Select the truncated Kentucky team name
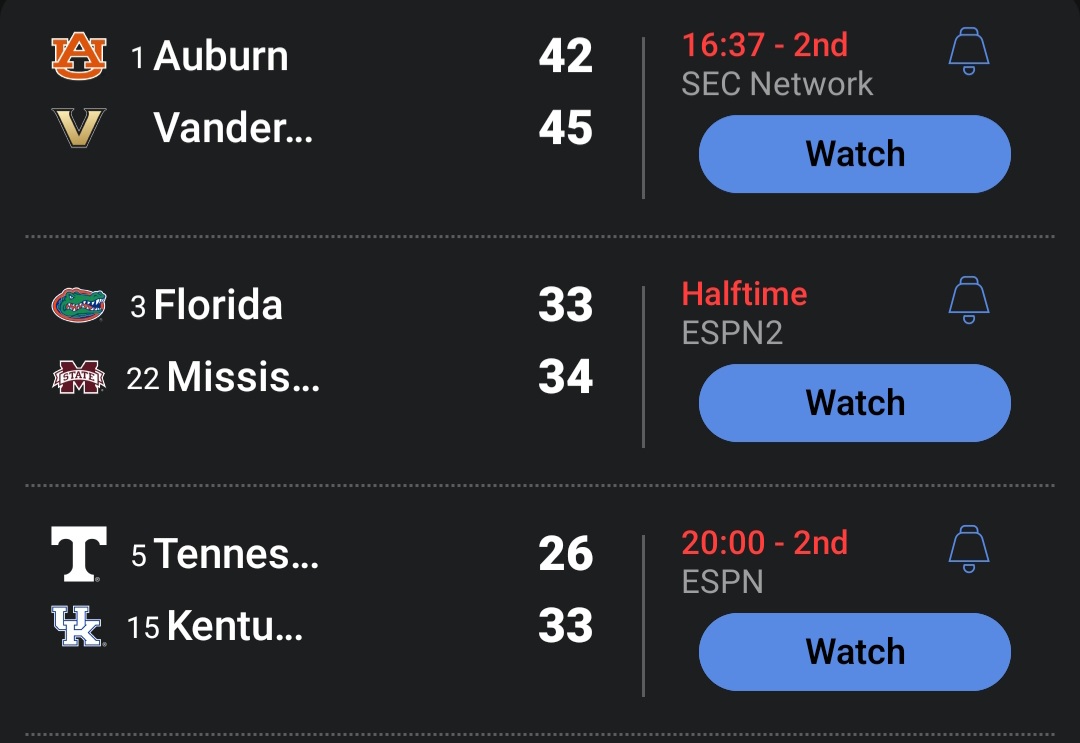The image size is (1080, 743). pos(235,626)
